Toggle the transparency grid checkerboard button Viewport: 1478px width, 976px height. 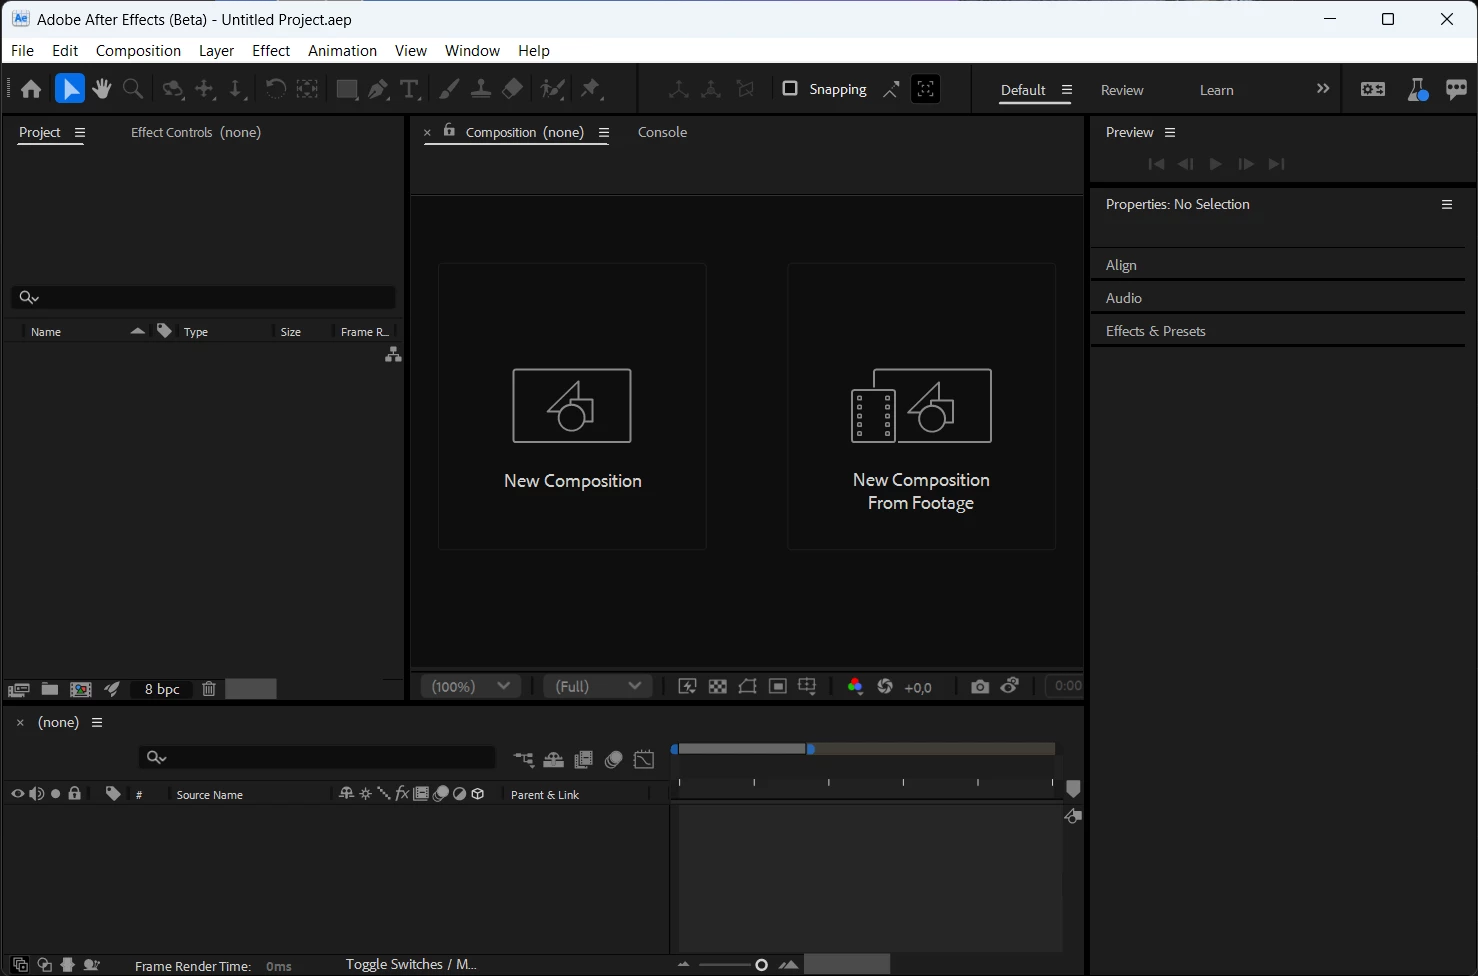tap(718, 686)
